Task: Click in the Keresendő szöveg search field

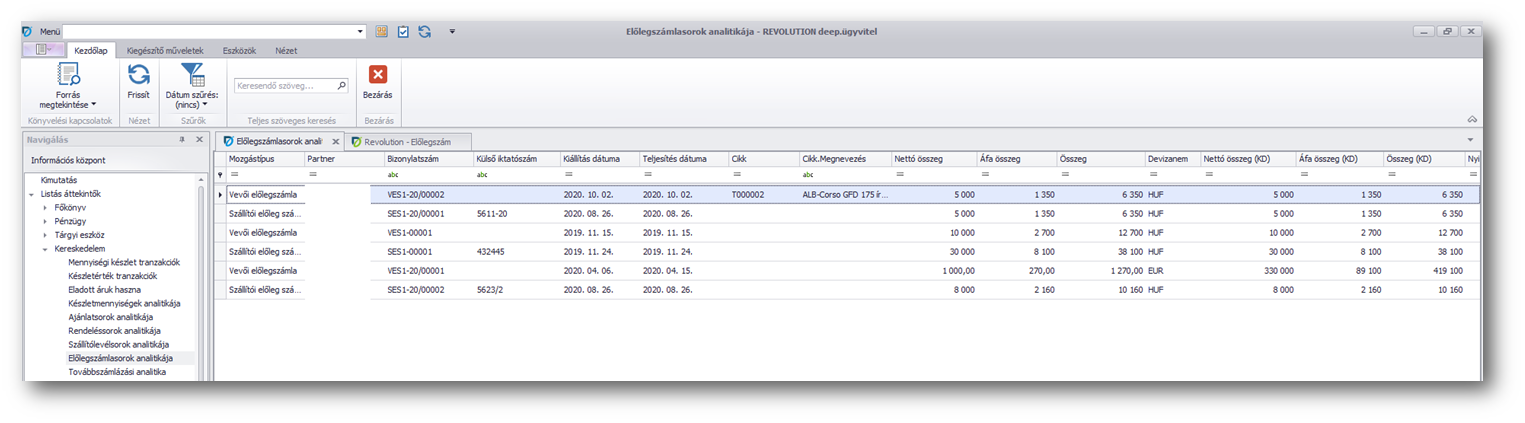Action: 284,86
